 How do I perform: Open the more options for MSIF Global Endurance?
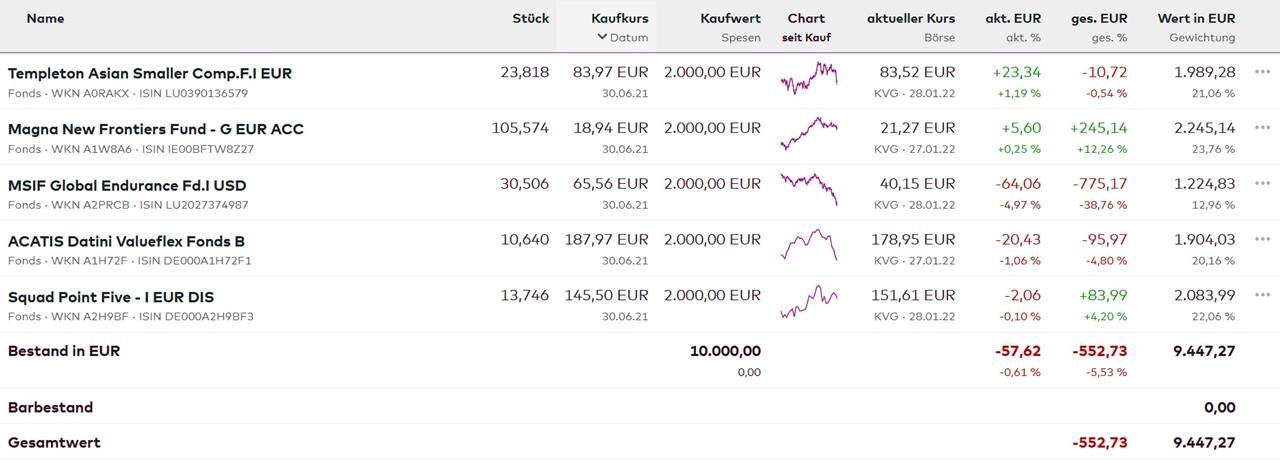coord(1262,184)
